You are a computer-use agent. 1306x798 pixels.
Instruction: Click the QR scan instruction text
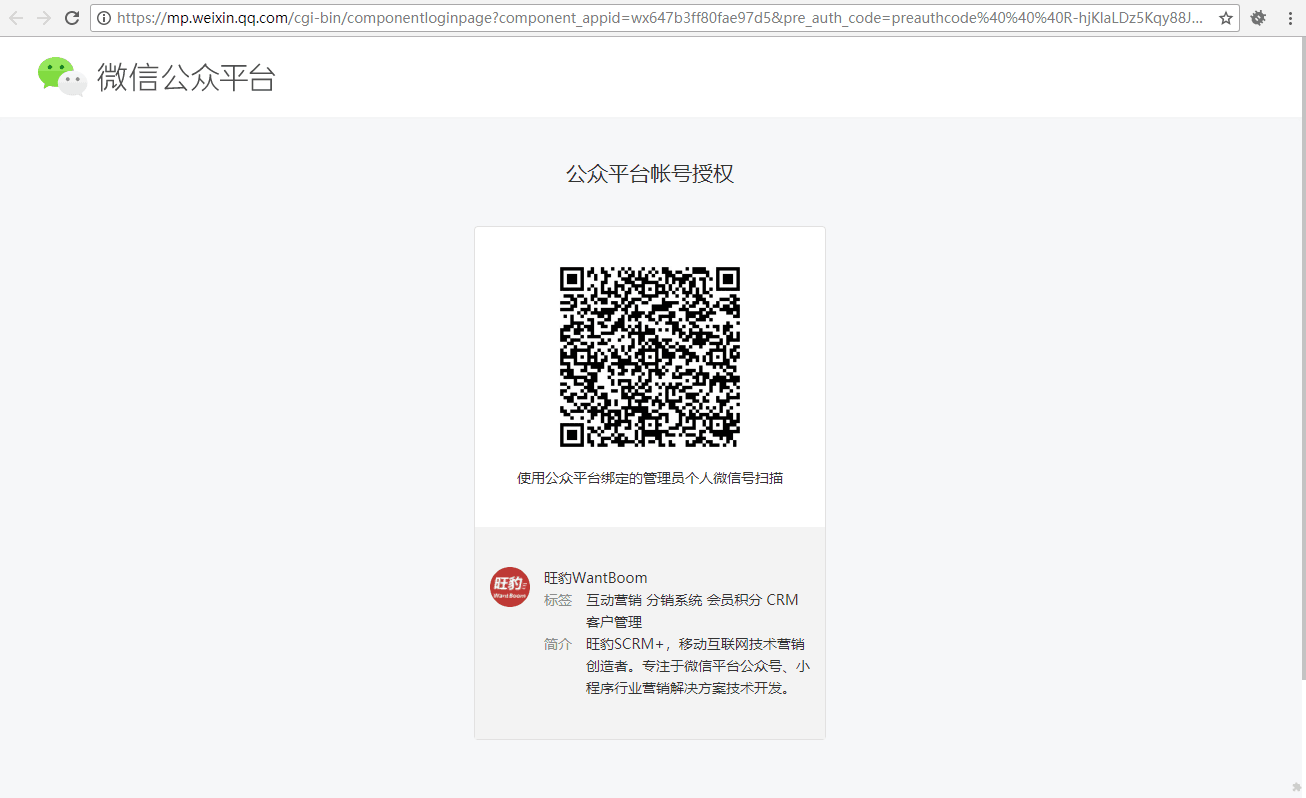[x=650, y=478]
